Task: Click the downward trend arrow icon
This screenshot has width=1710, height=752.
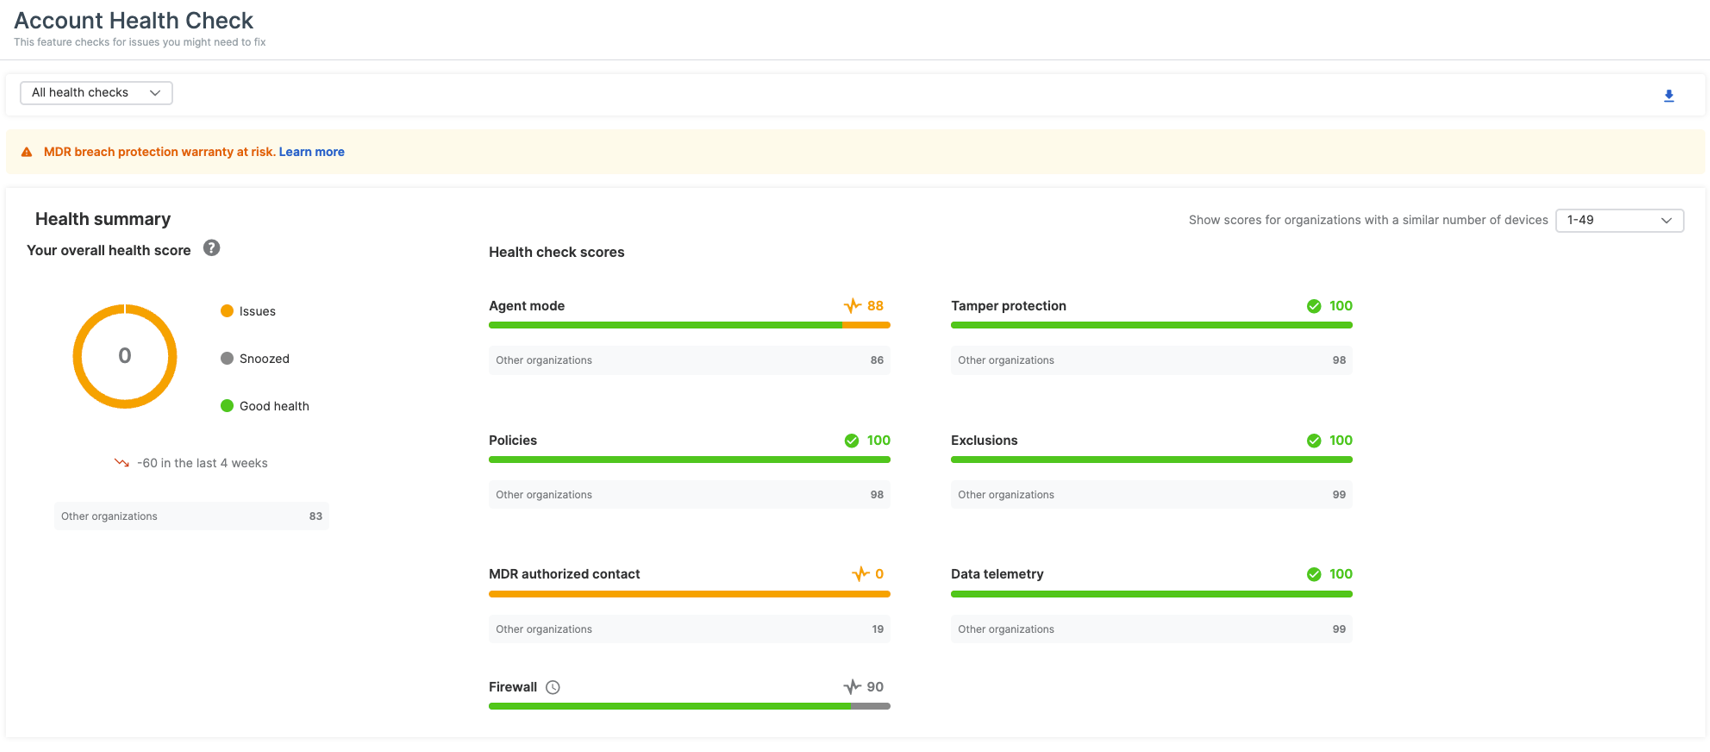Action: click(122, 463)
